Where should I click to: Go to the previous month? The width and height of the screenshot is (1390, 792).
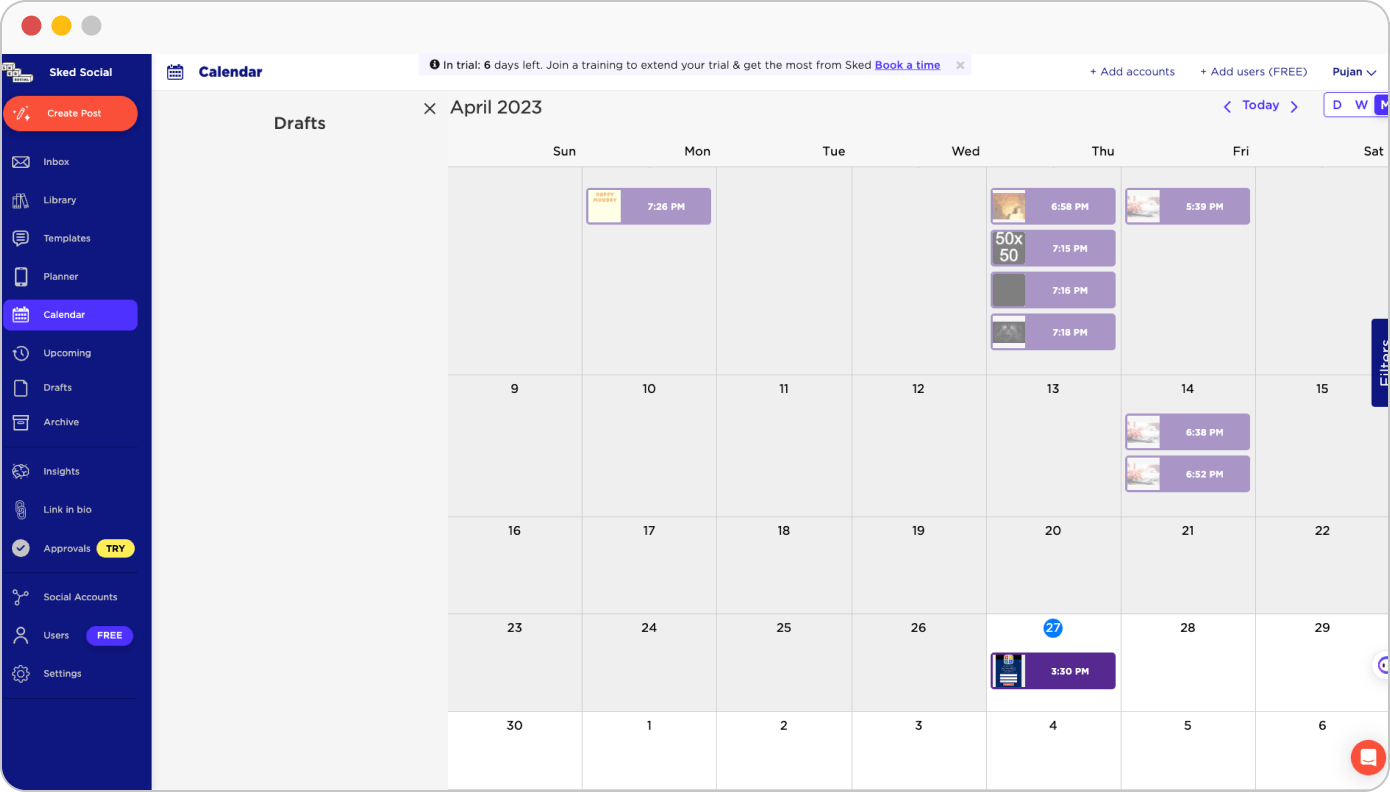[x=1227, y=106]
